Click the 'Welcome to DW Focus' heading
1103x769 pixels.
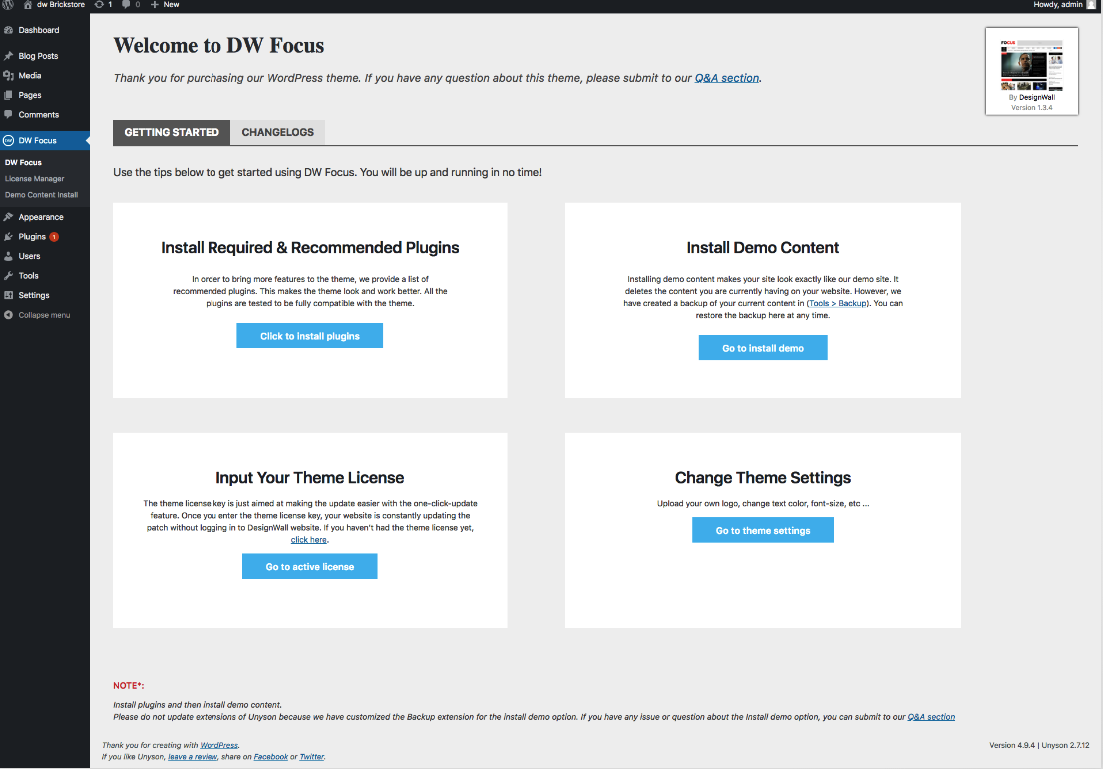(219, 46)
